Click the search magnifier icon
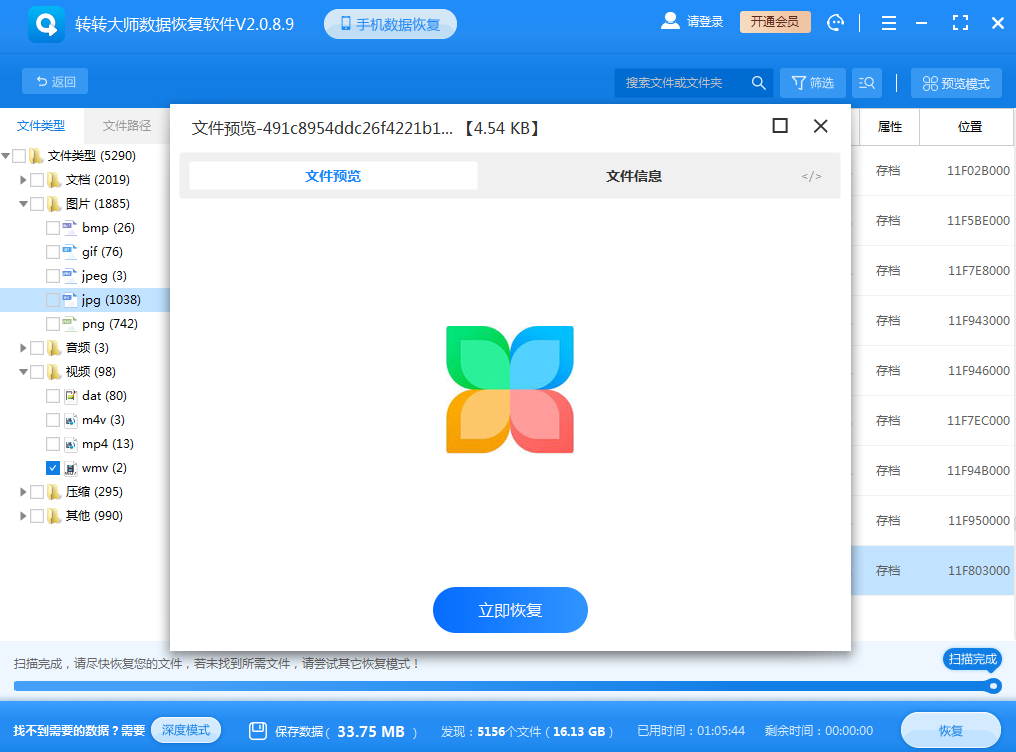 pos(759,83)
